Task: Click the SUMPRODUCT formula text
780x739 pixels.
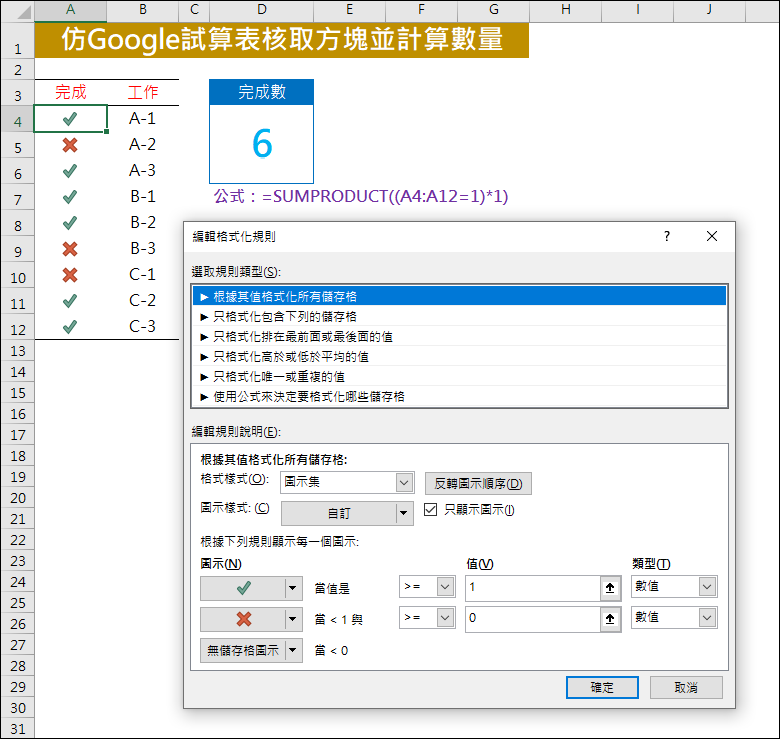Action: 361,196
